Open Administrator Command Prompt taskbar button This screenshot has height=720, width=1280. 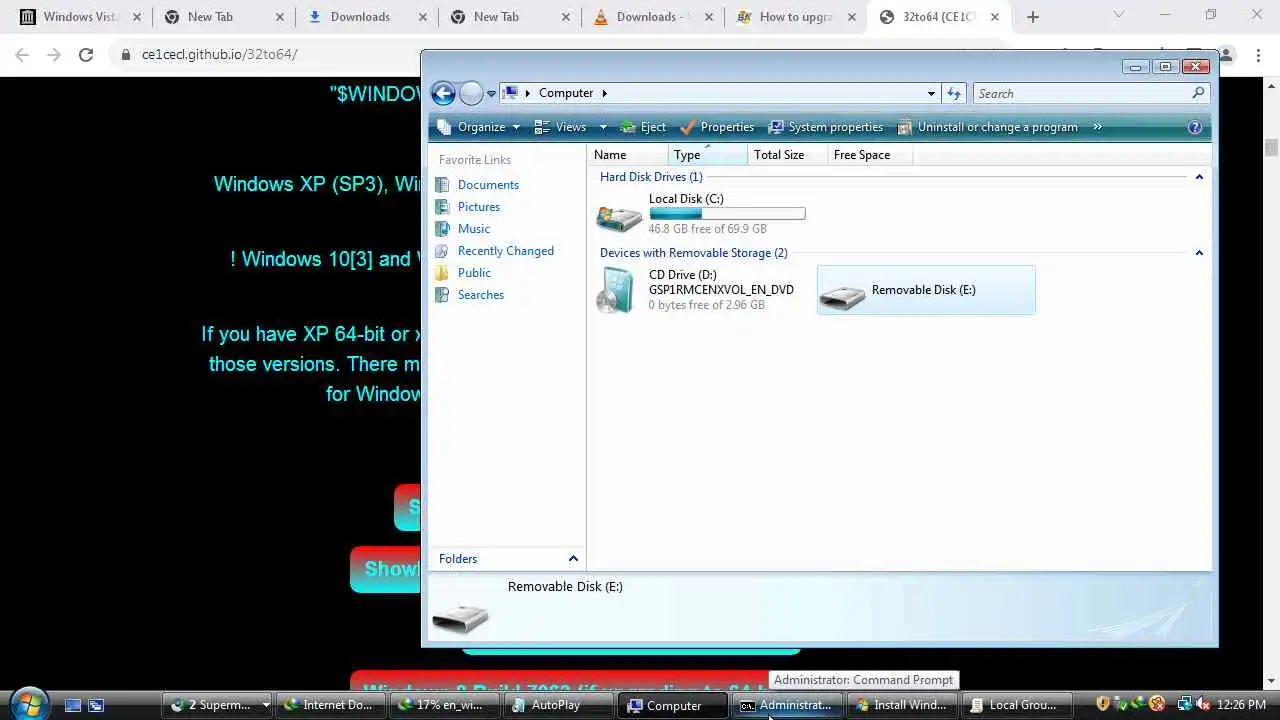(788, 705)
